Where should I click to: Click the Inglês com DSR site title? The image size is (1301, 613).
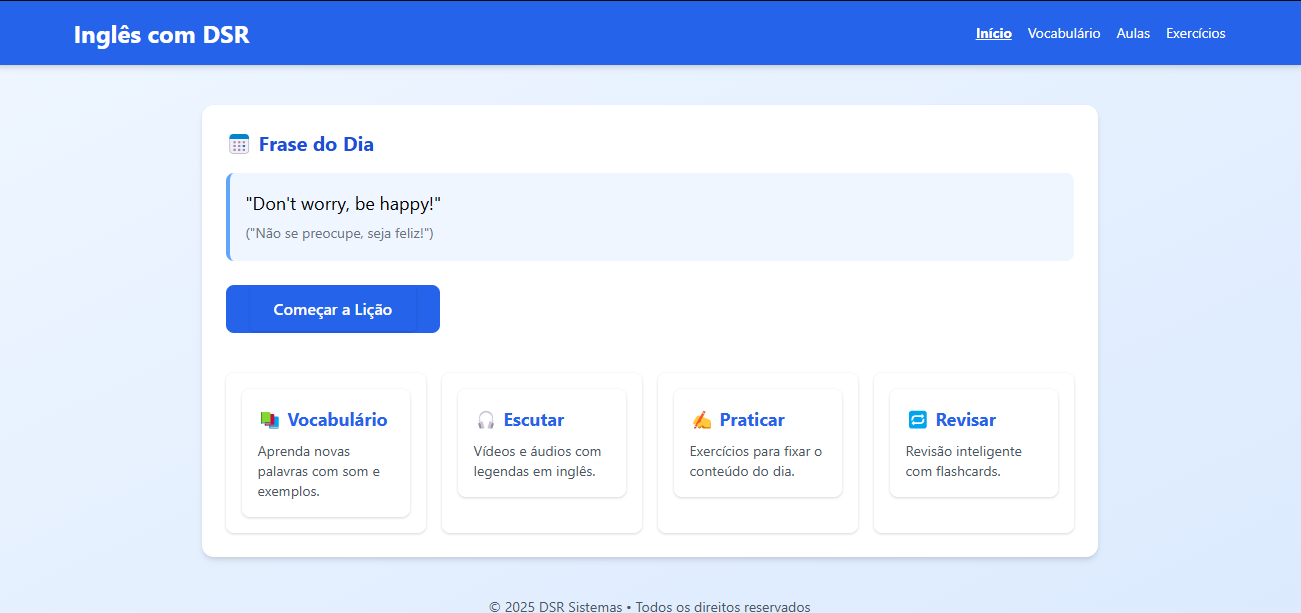click(162, 34)
